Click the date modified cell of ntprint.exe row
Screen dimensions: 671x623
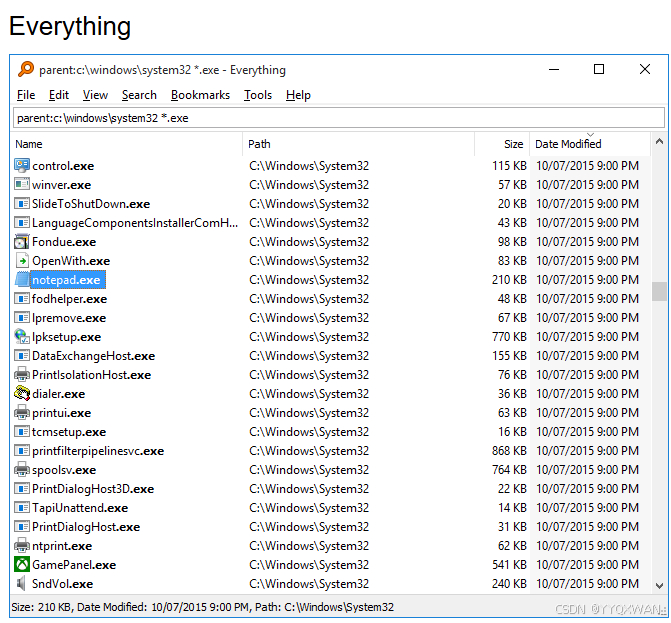point(587,546)
